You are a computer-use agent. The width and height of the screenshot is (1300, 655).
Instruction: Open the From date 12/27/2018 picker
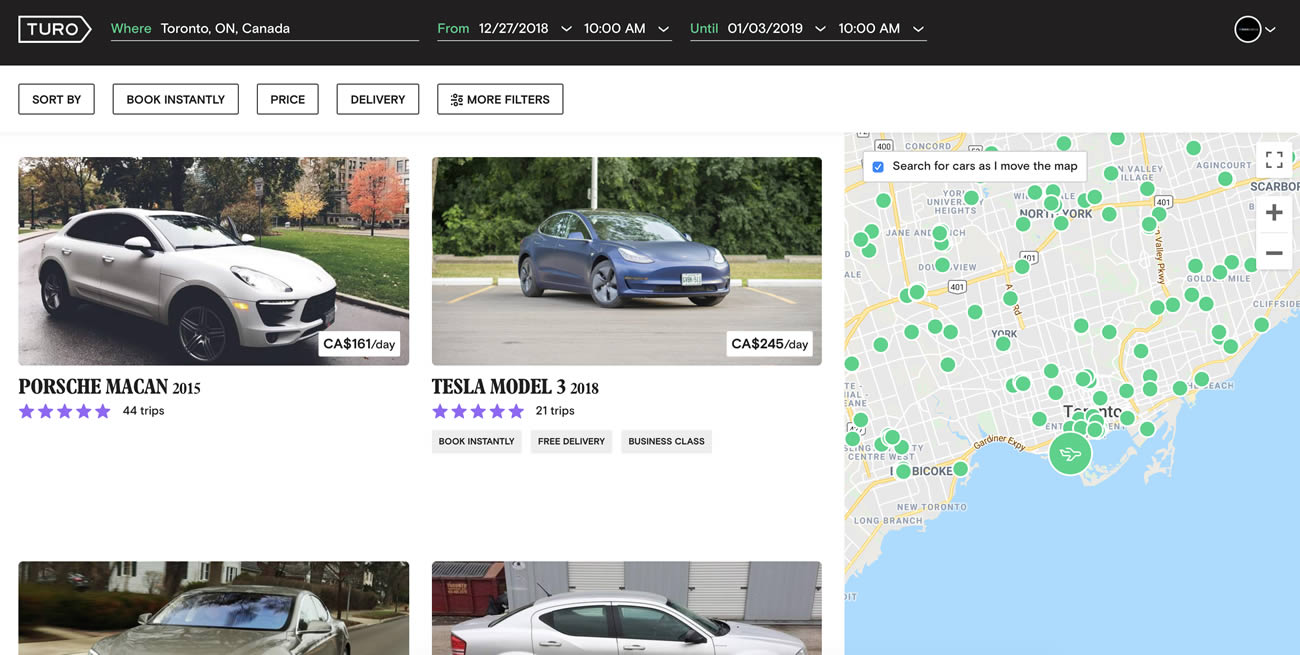pos(525,28)
